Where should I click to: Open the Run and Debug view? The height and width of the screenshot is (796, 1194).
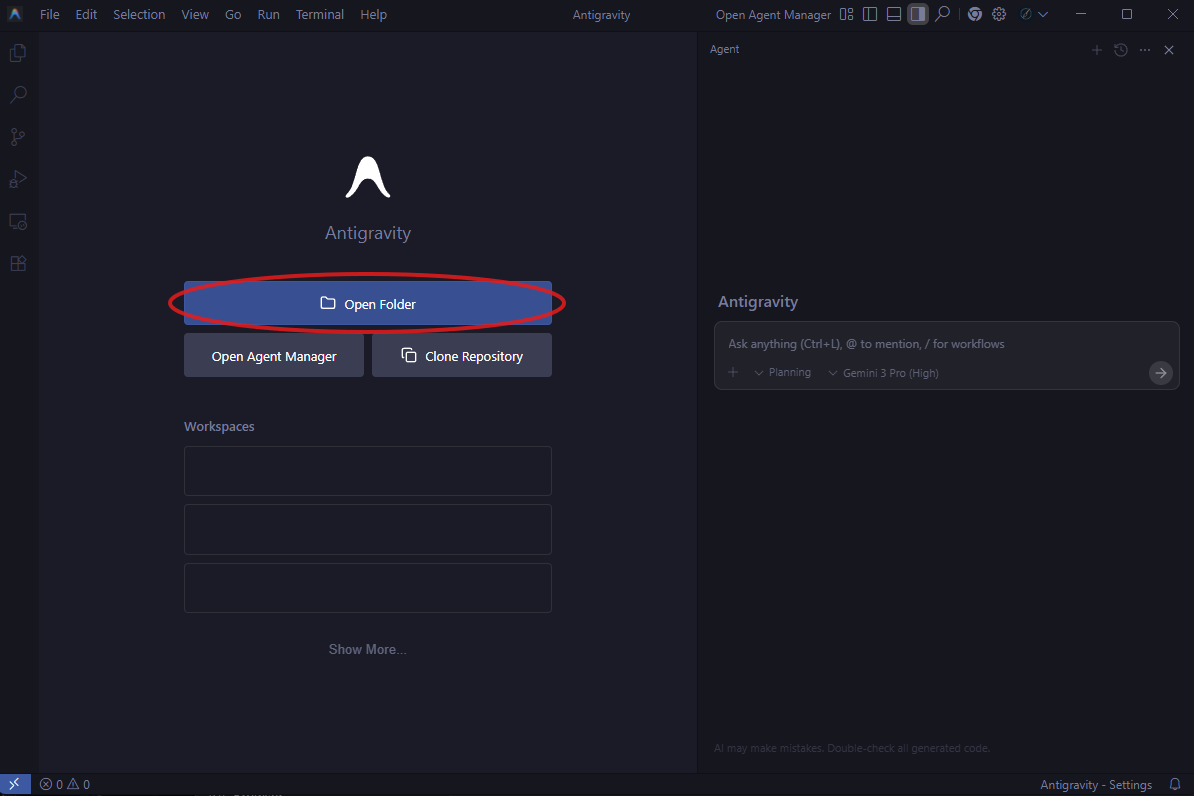(18, 179)
